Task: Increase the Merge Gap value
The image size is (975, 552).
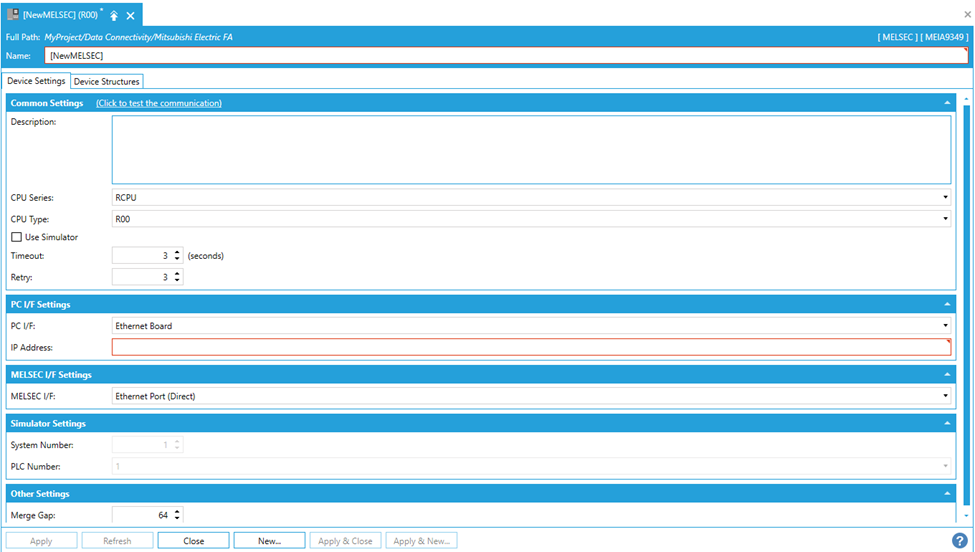Action: 177,512
